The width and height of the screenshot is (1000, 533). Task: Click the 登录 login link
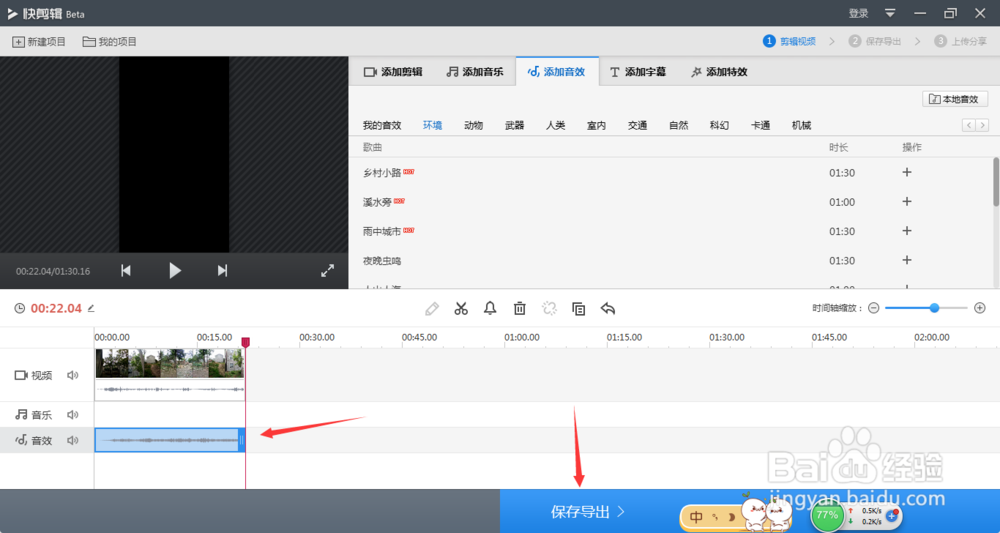(x=858, y=13)
